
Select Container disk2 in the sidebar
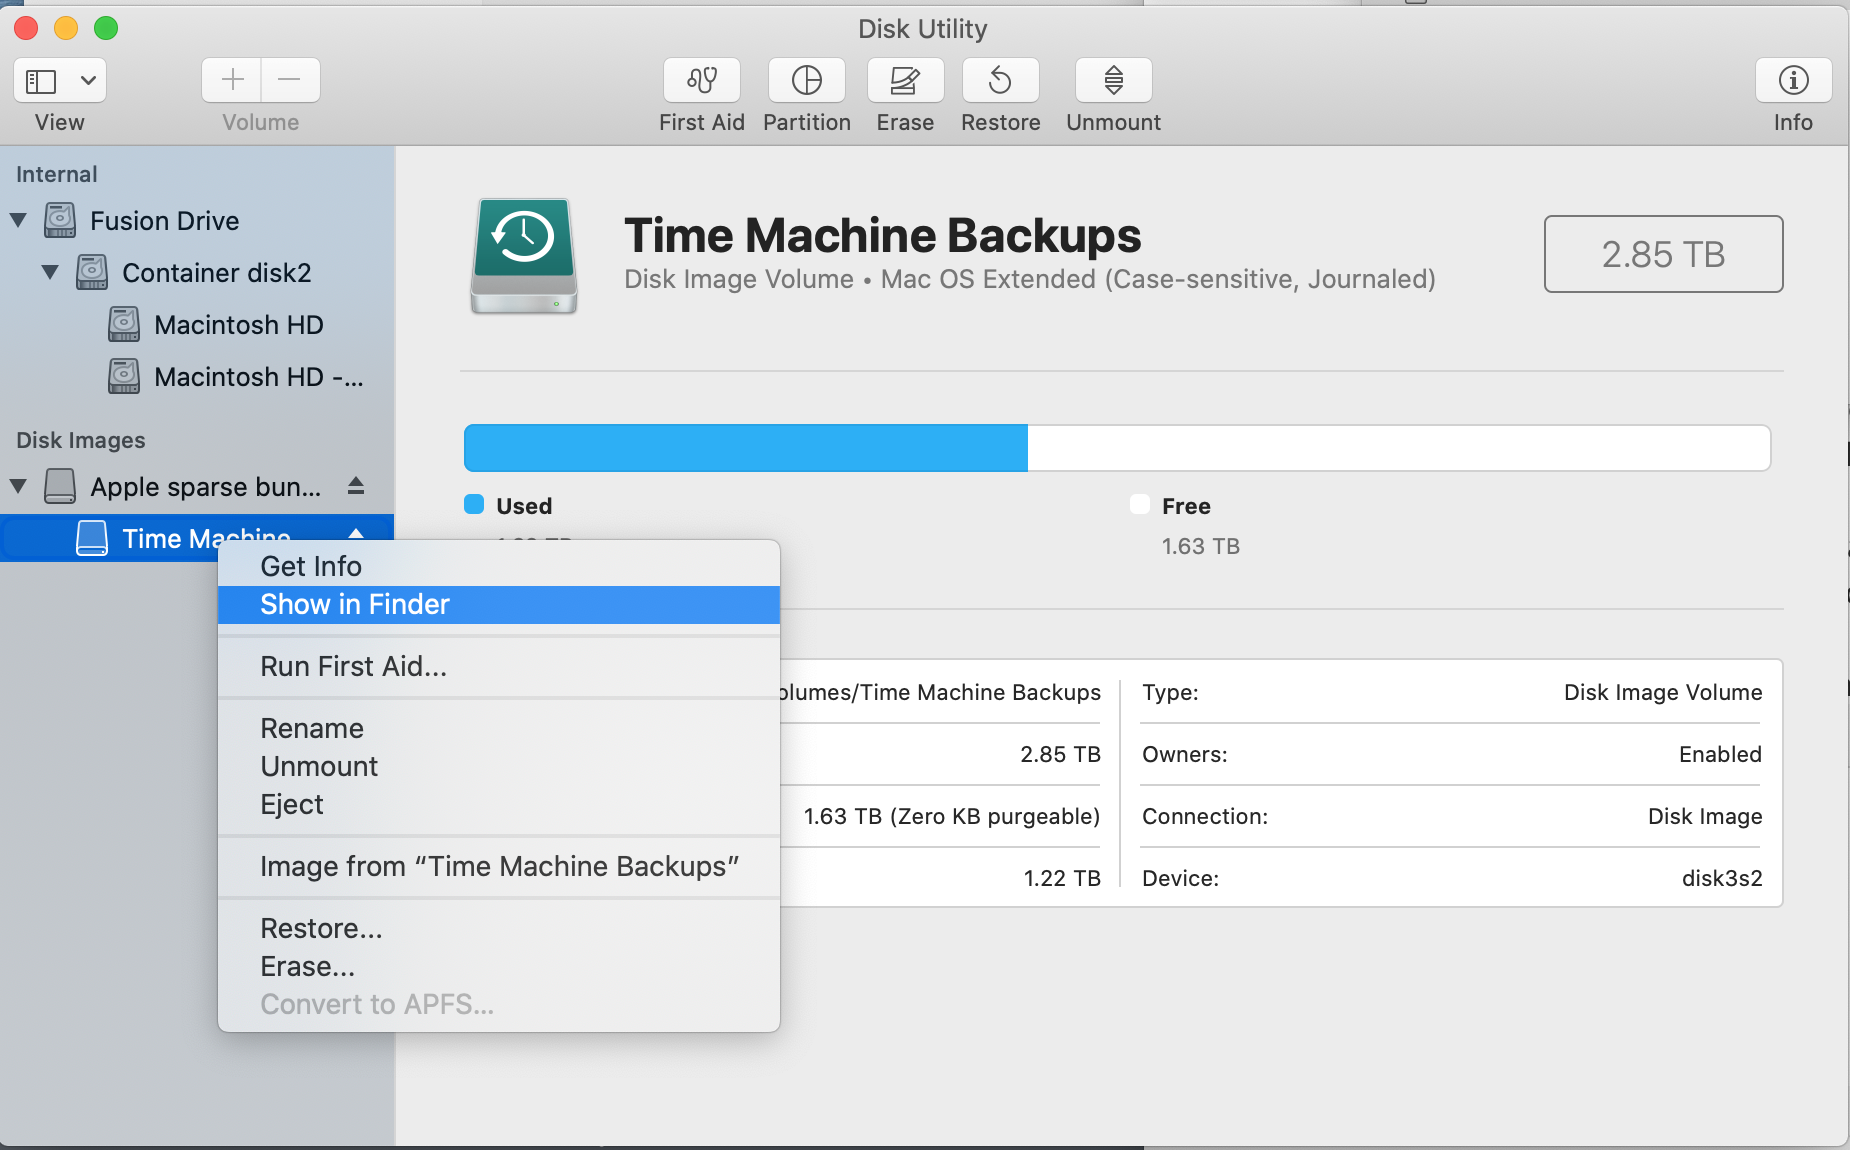pos(217,272)
